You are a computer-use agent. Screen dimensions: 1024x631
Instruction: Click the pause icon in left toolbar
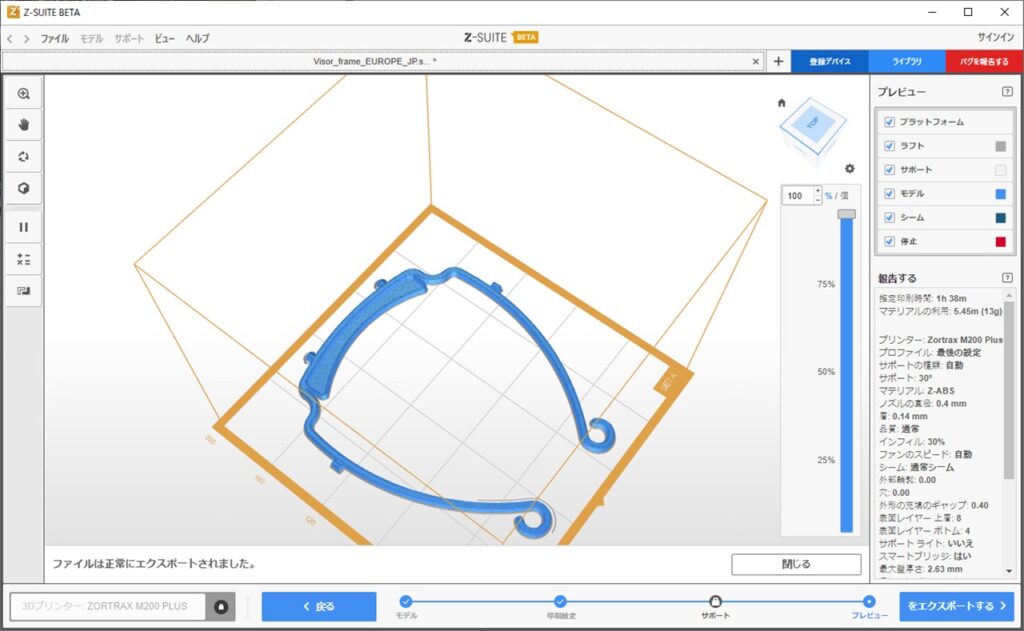[23, 227]
